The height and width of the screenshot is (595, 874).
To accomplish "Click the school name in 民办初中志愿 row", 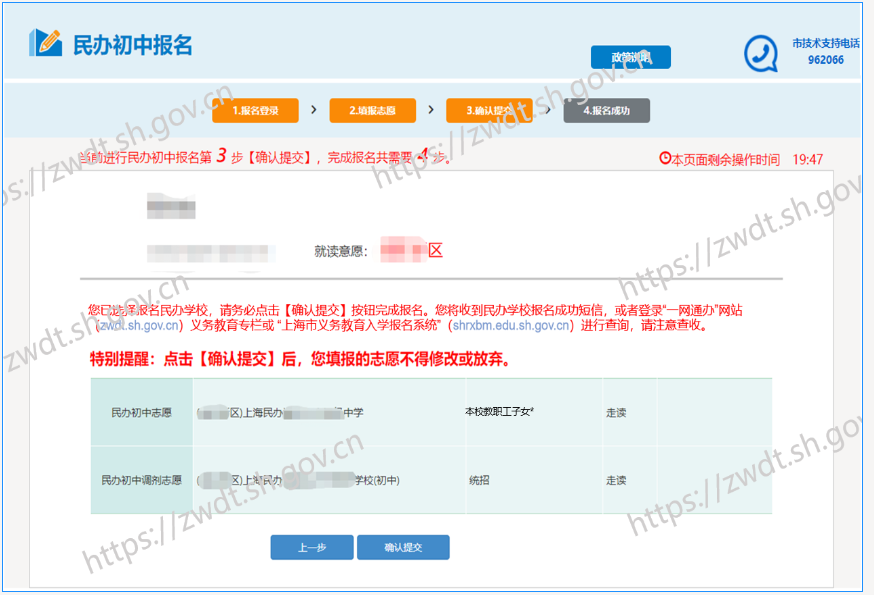I will coord(280,413).
